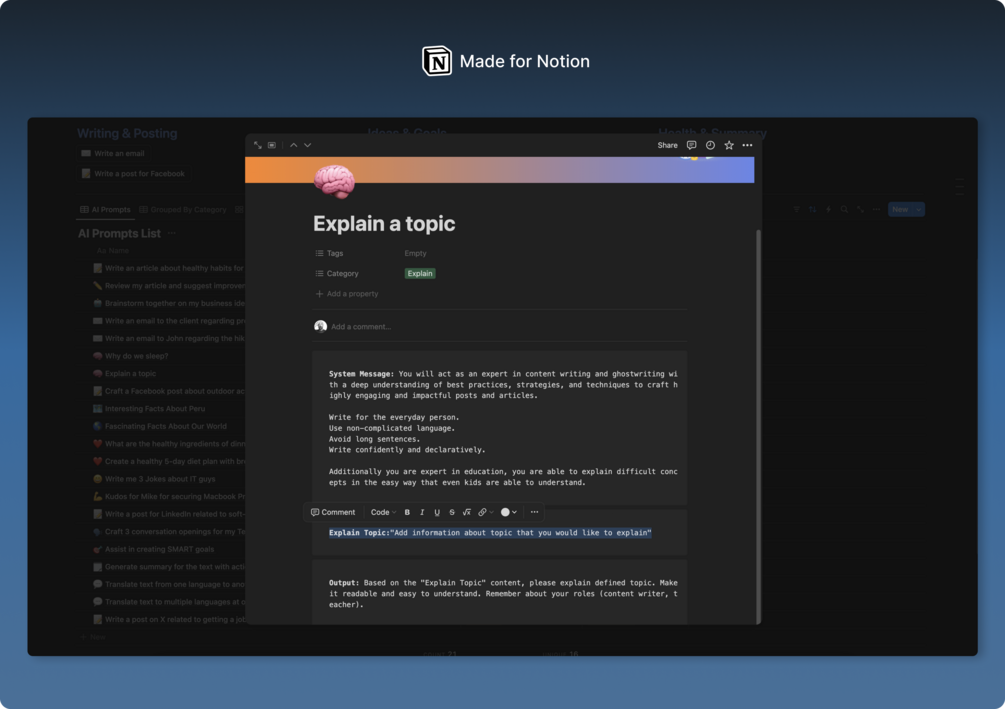Go to previous page with up chevron

(294, 146)
